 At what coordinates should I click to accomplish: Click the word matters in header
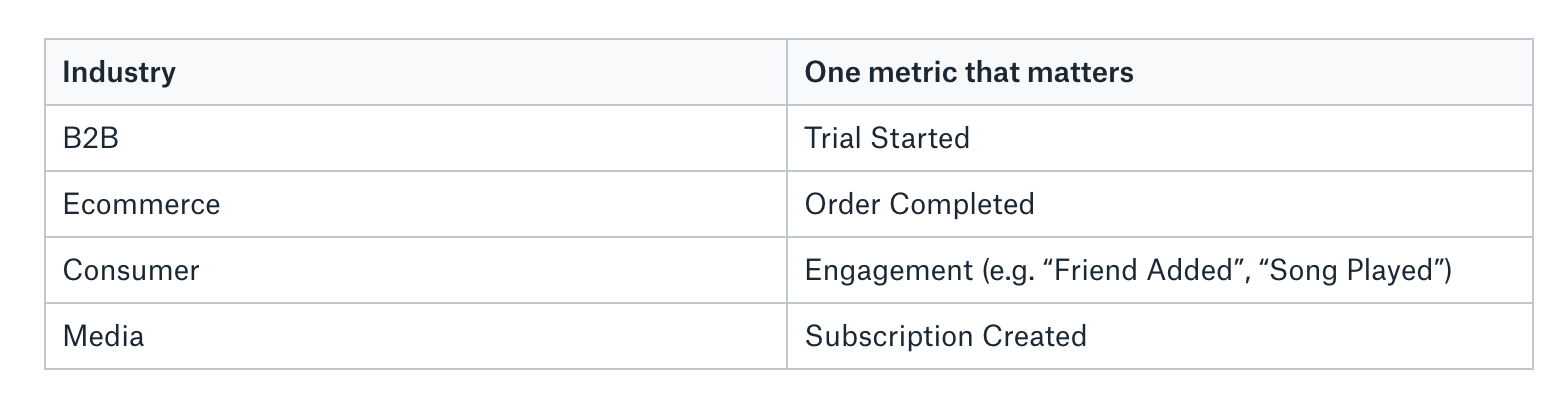point(1089,72)
